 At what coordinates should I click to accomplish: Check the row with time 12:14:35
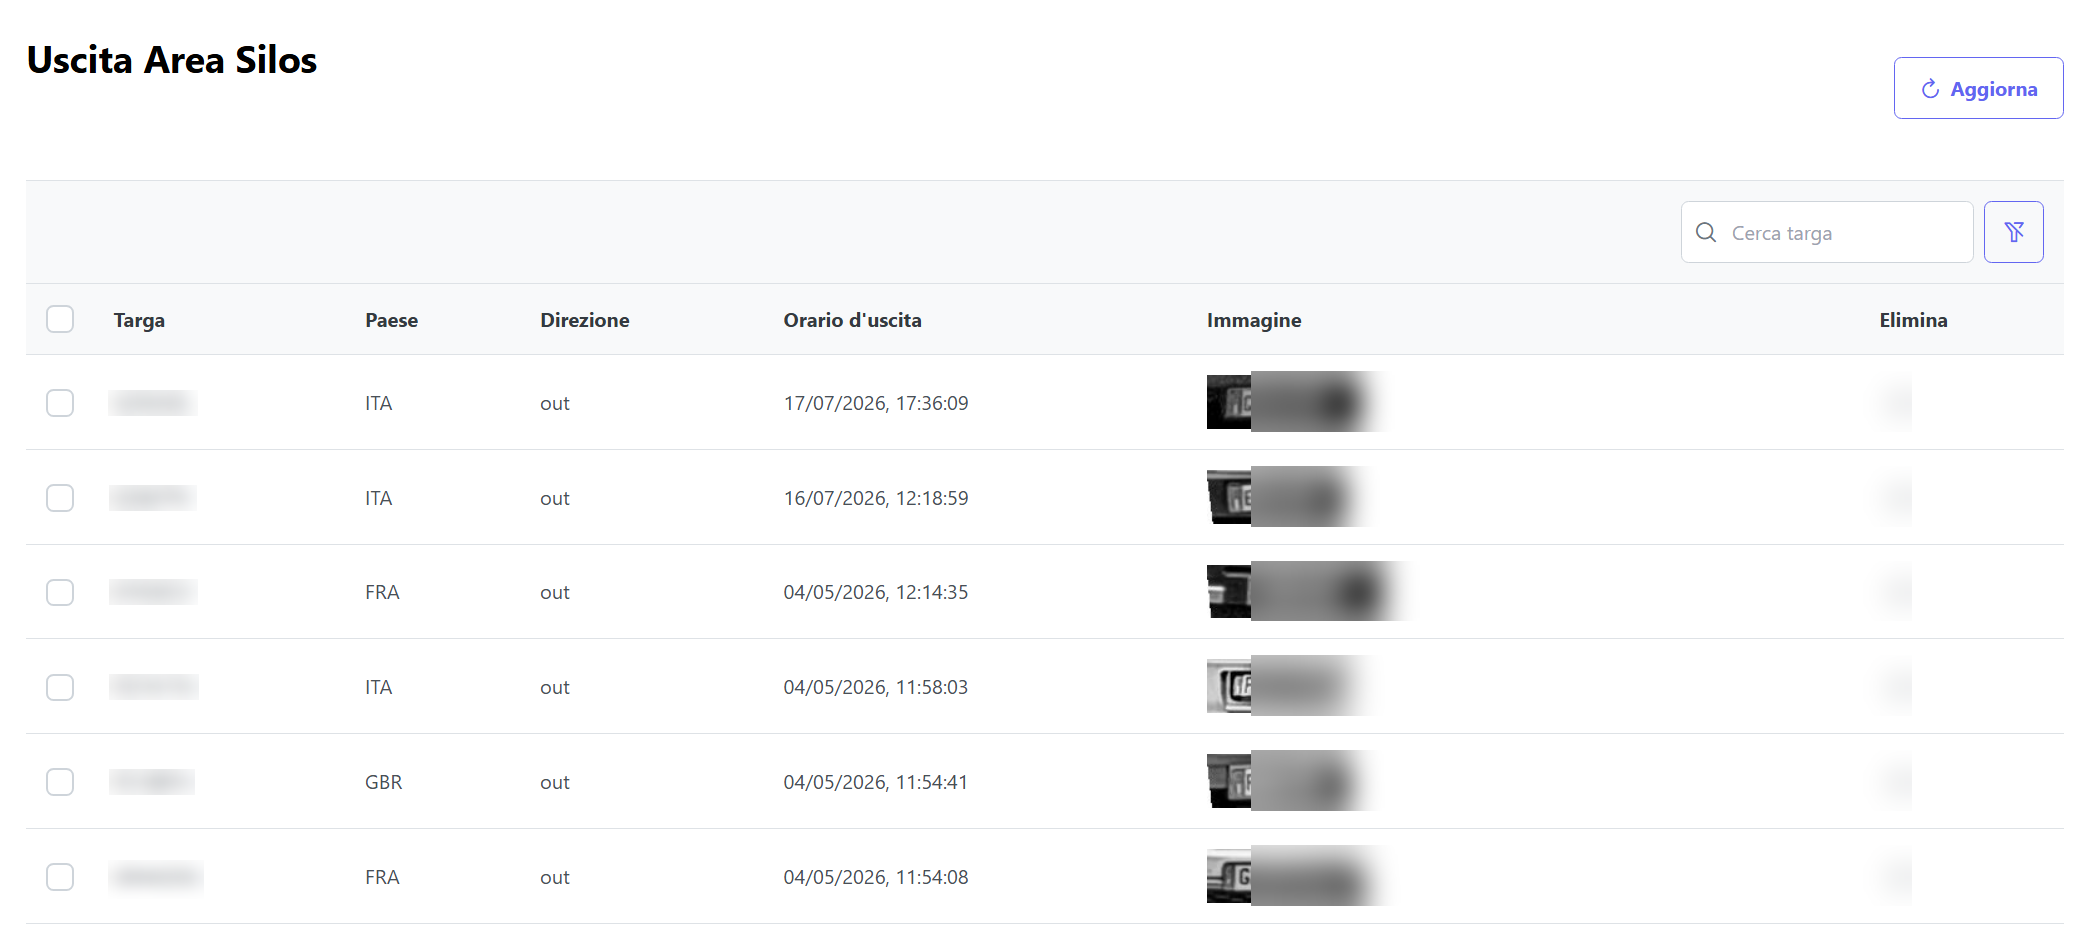60,592
